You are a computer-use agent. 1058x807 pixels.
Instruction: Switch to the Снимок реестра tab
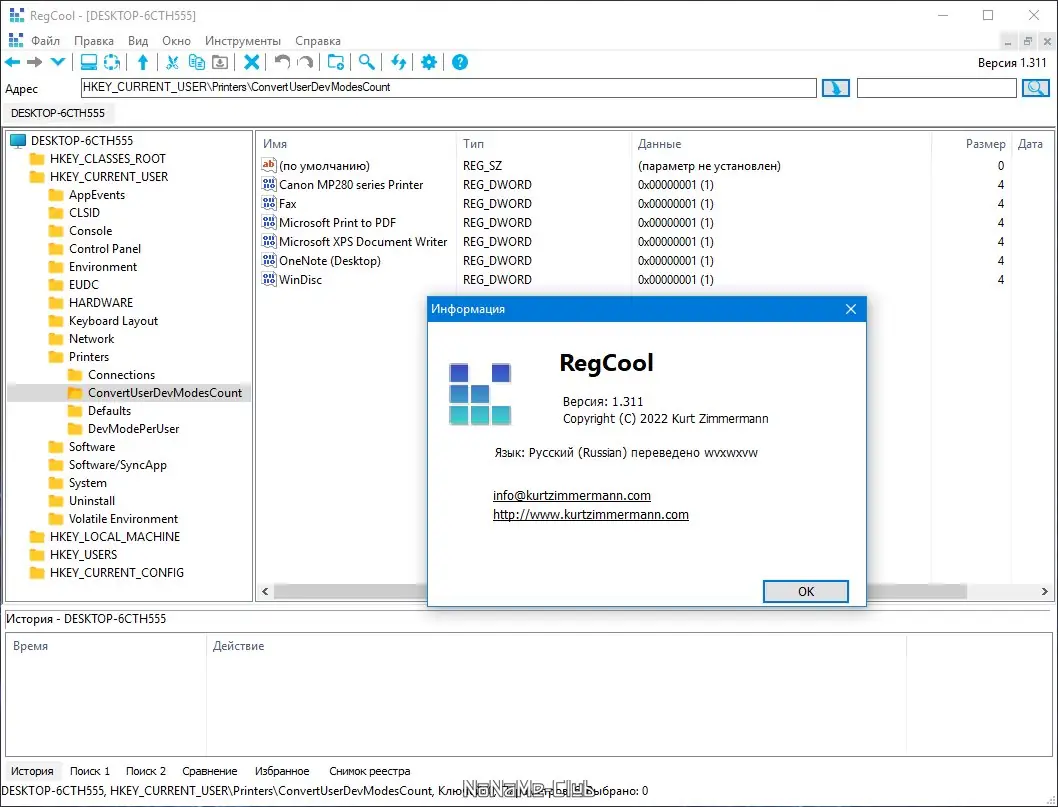(x=370, y=771)
